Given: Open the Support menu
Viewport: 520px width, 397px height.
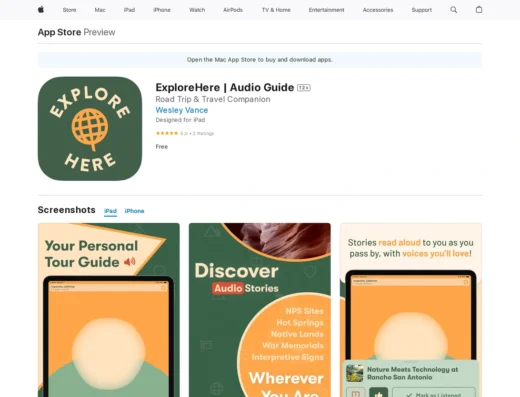Looking at the screenshot, I should click(x=421, y=10).
